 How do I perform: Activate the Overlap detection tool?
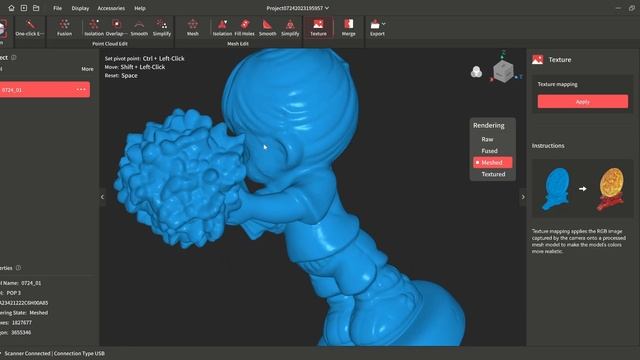coord(116,28)
